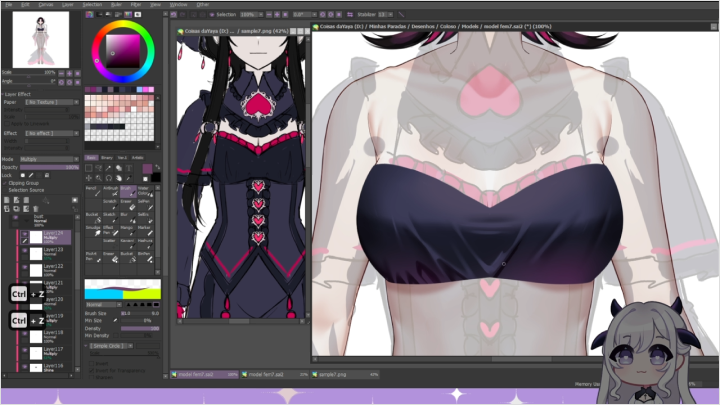Hide Layer117 with its eye icon
Image resolution: width=720 pixels, height=405 pixels.
point(24,350)
